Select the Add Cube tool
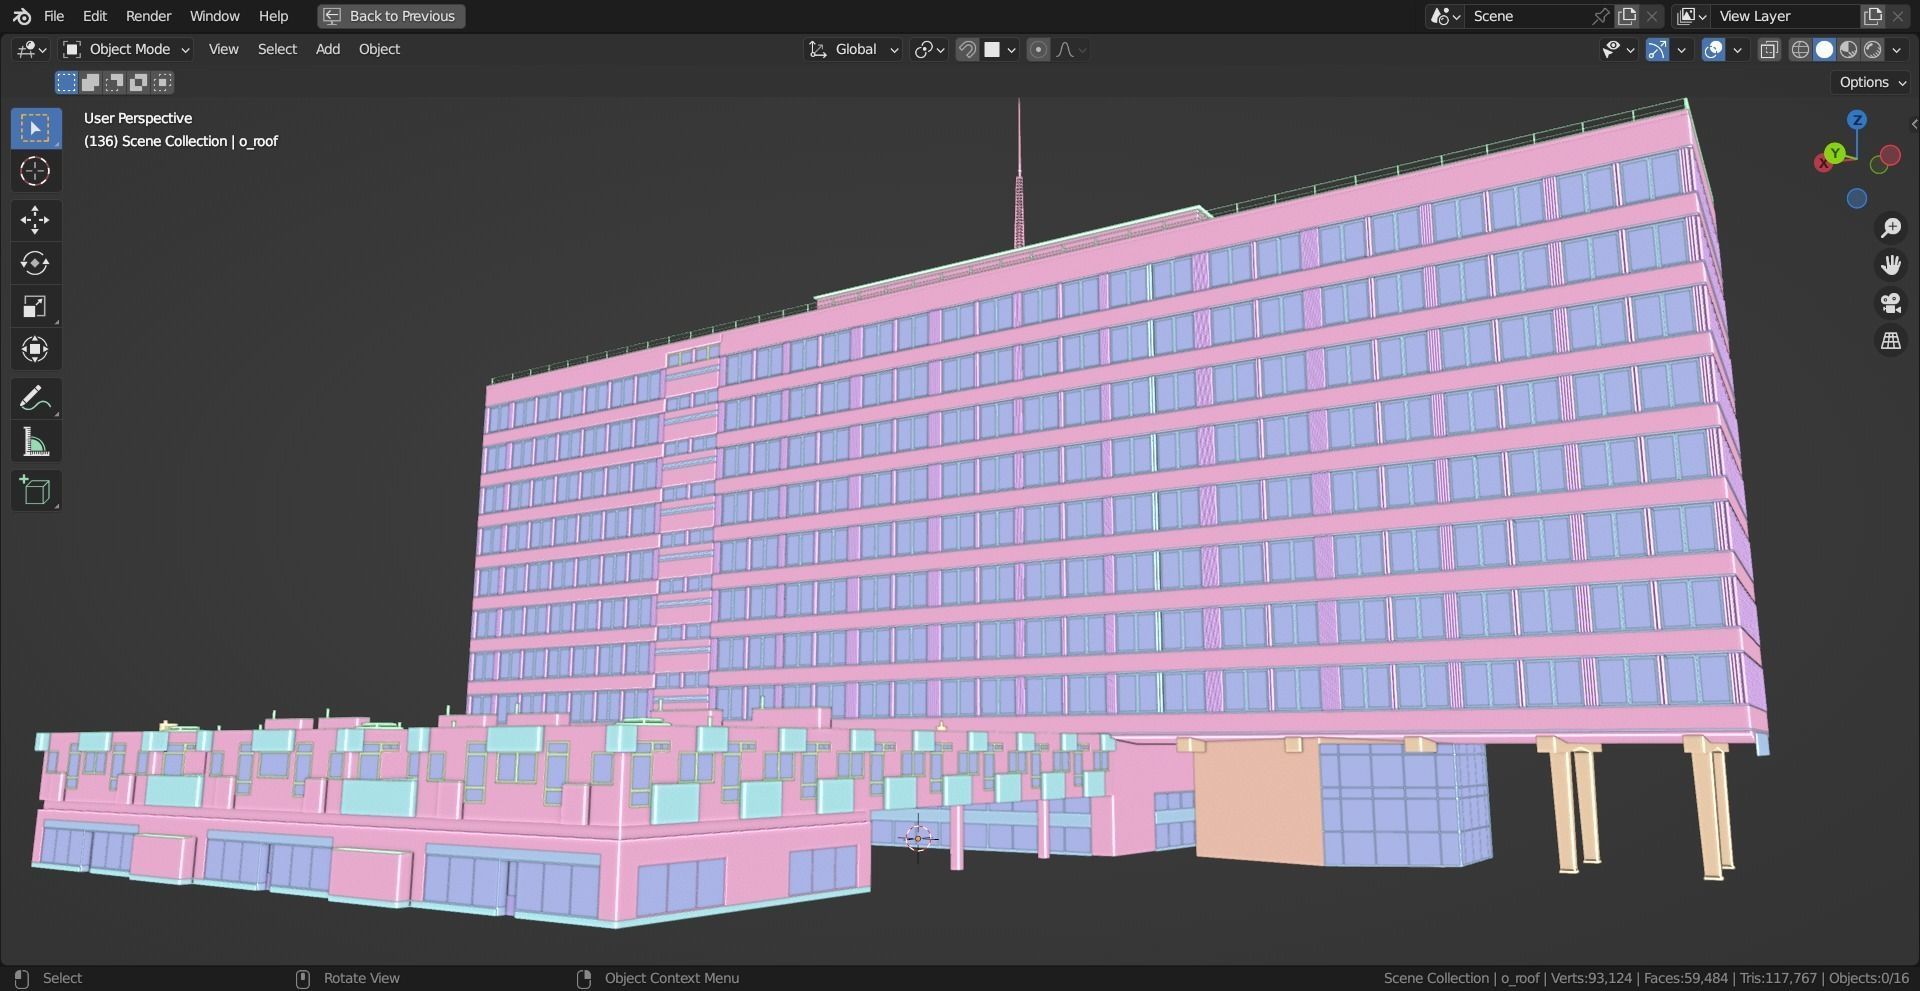 pos(36,490)
